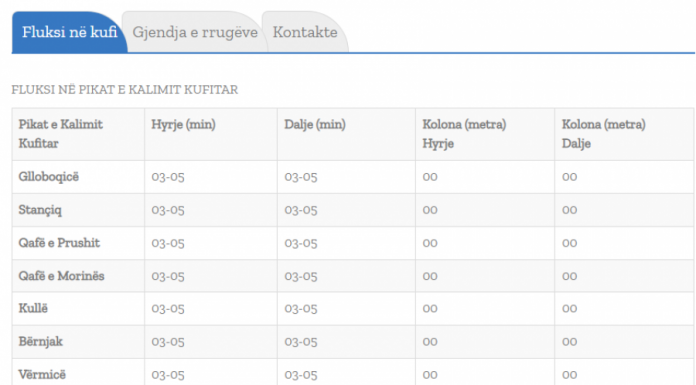Select the Bërnjak row label
The height and width of the screenshot is (385, 696).
40,341
